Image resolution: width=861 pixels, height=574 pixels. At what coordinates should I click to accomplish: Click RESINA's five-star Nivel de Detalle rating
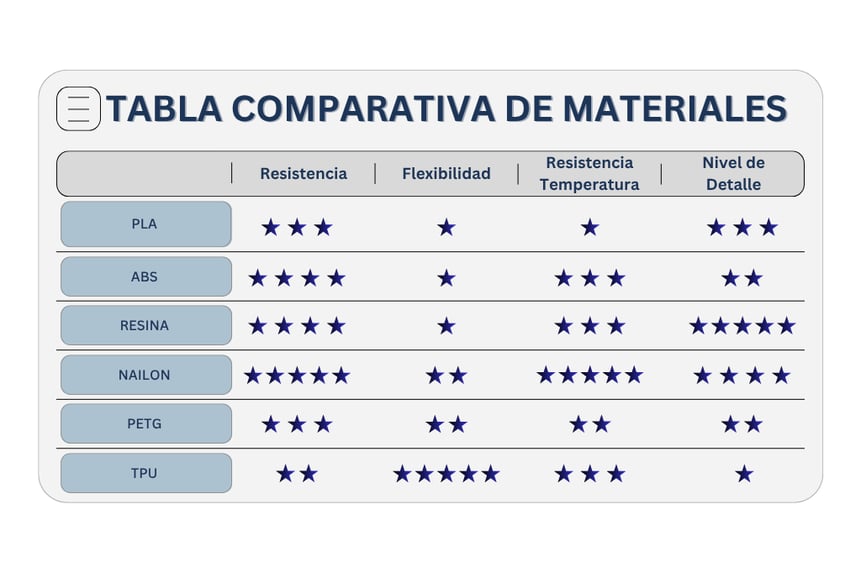point(742,326)
